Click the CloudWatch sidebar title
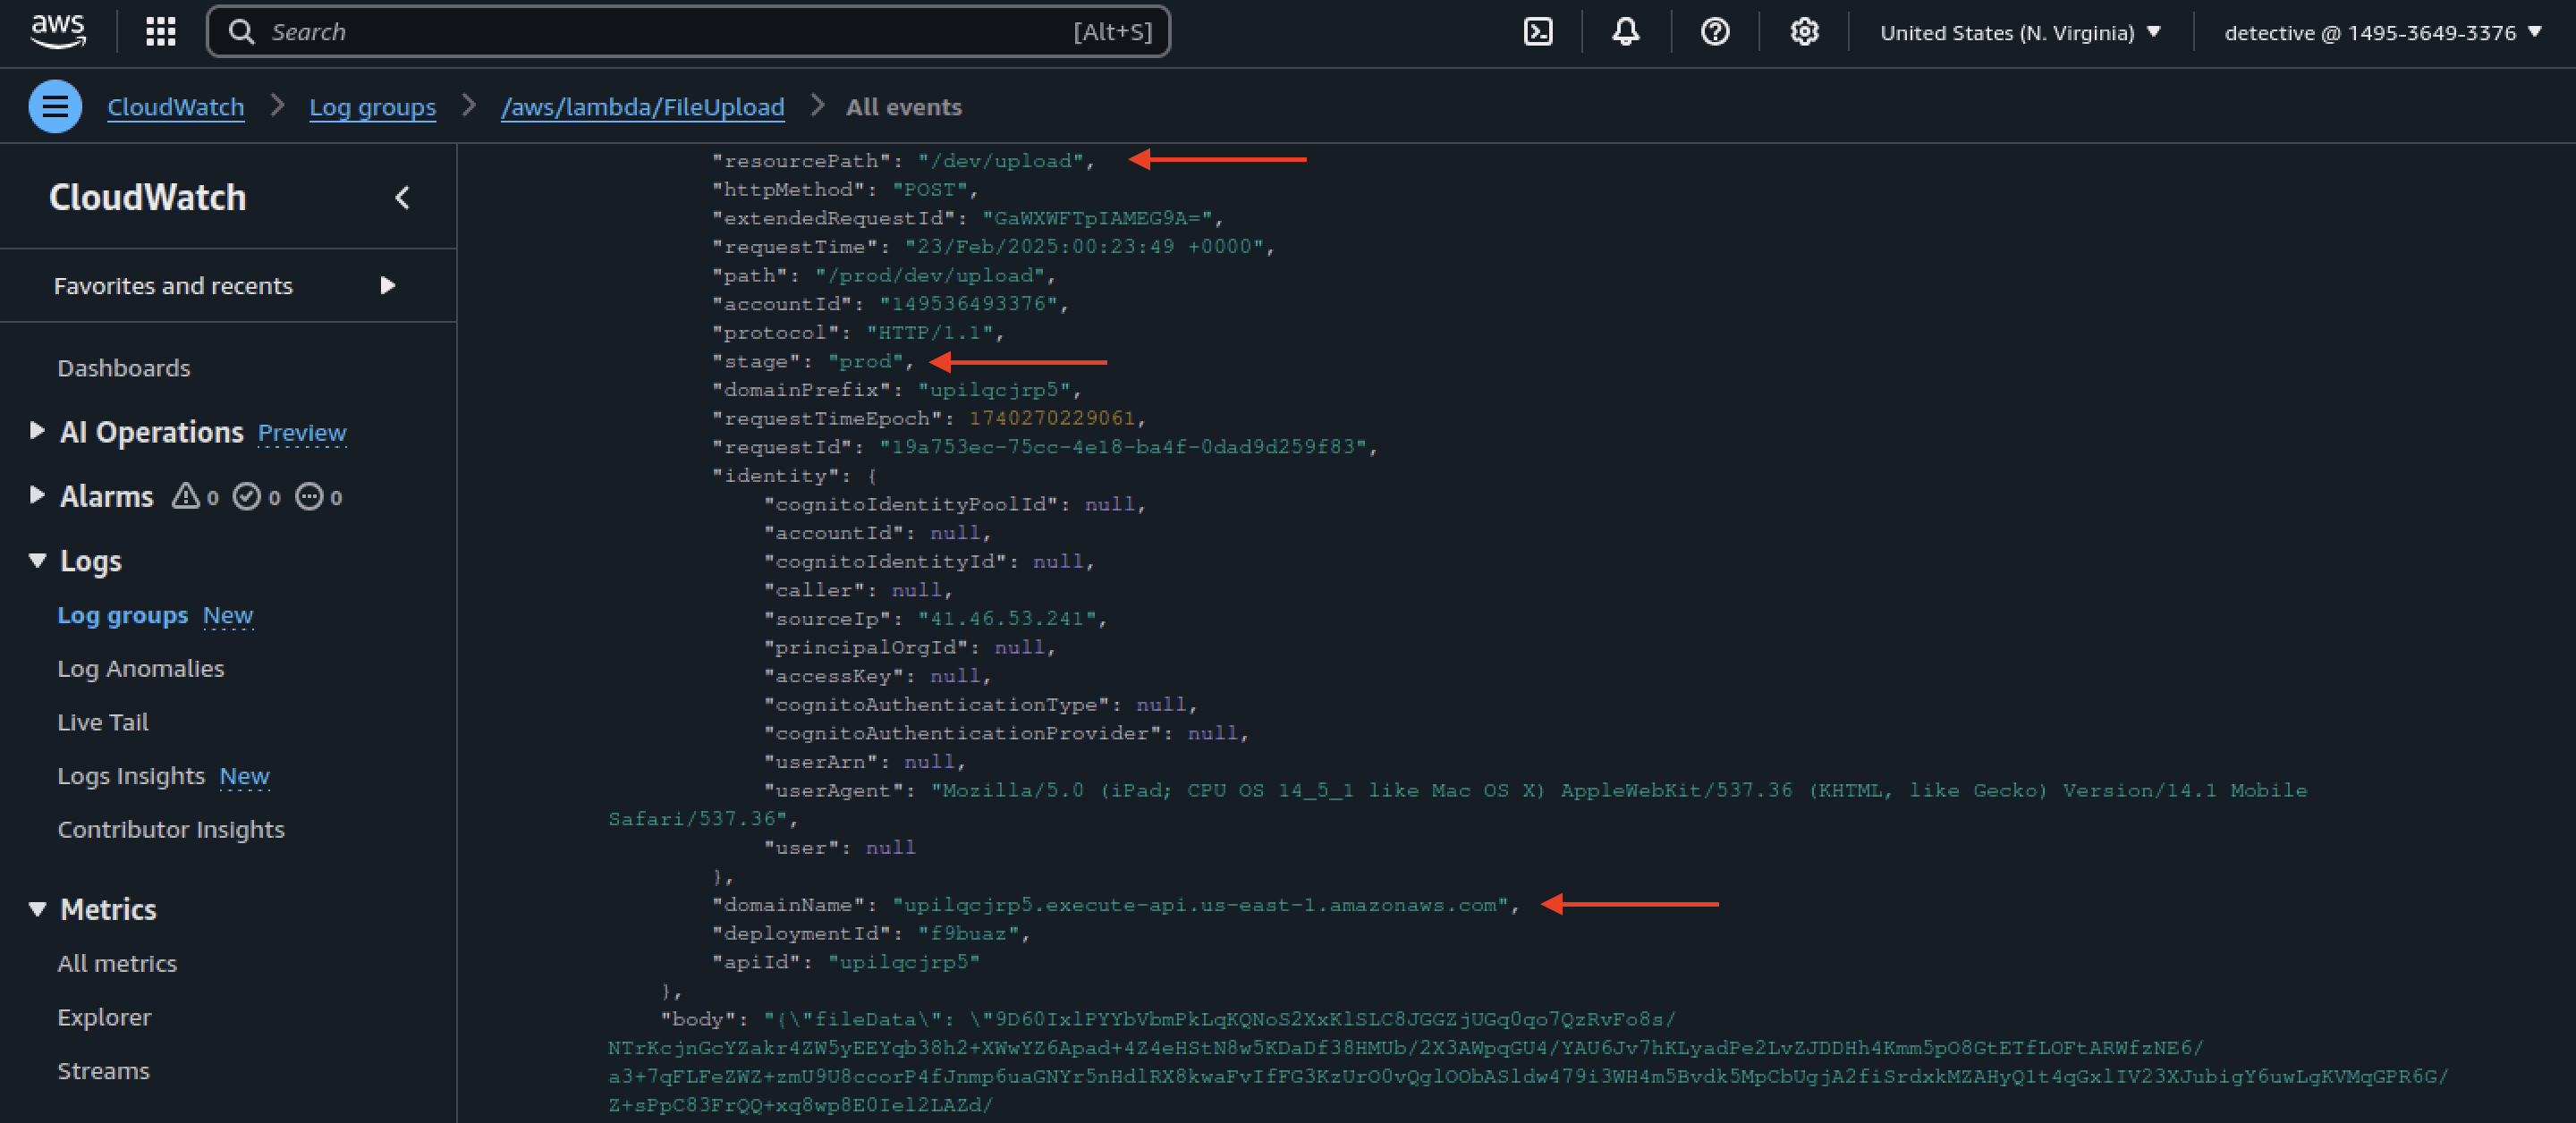 148,197
